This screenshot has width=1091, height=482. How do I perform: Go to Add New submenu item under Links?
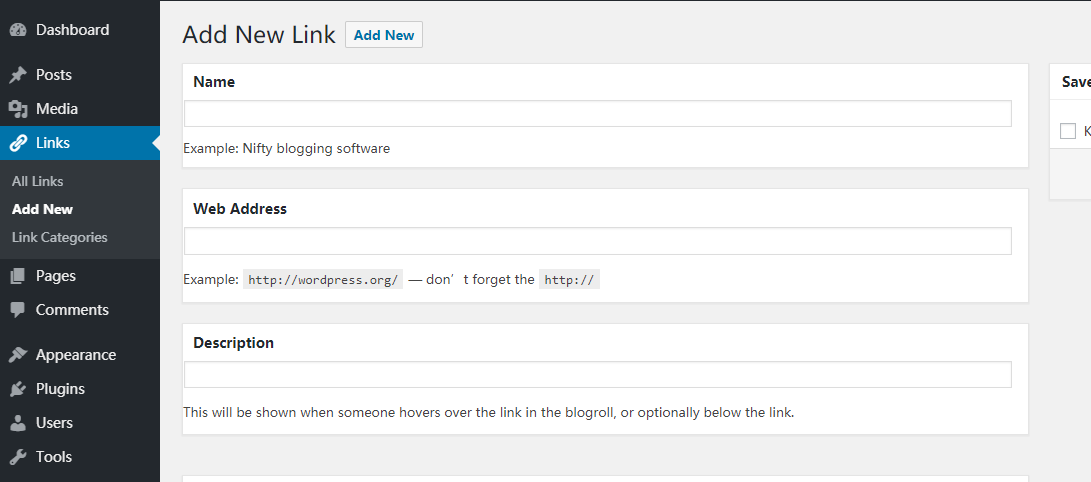pos(43,209)
